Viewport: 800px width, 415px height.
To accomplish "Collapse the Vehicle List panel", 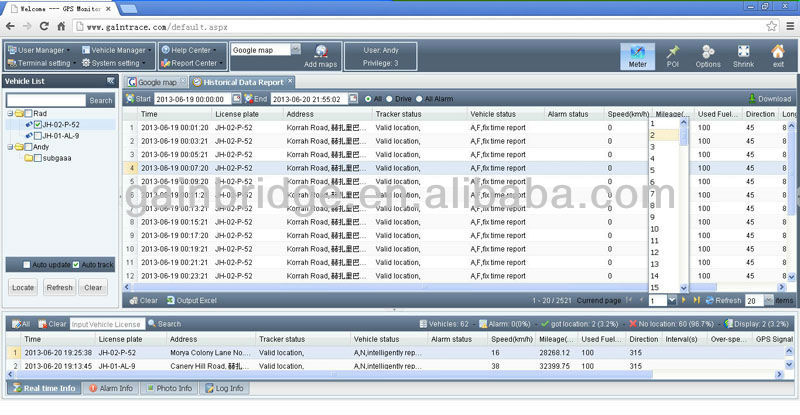I will coord(110,81).
